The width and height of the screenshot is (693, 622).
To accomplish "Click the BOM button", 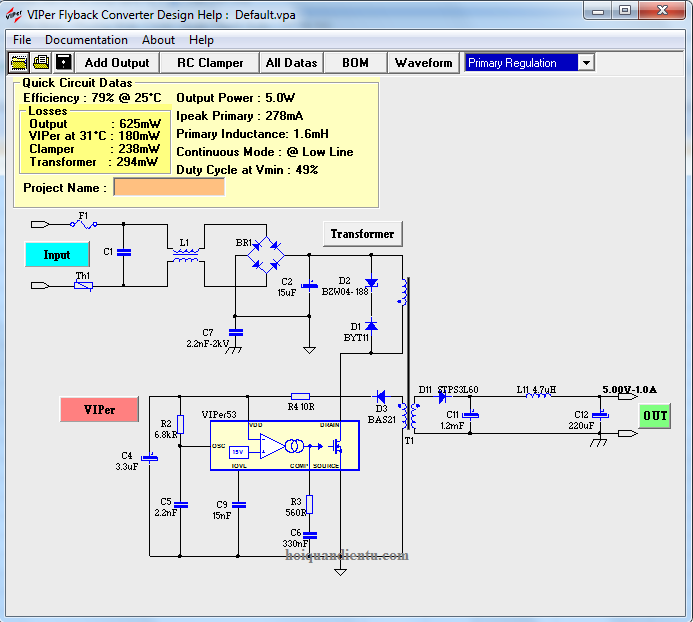I will pos(355,63).
